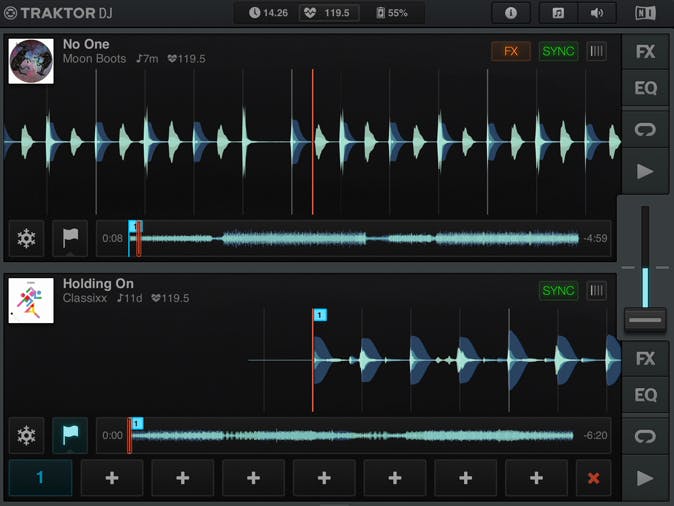Play the No One deck

point(645,171)
